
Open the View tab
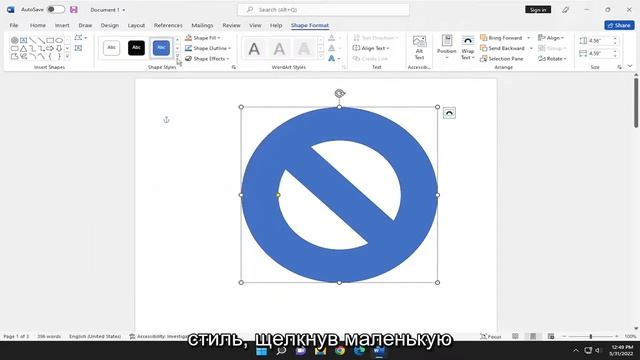click(255, 25)
